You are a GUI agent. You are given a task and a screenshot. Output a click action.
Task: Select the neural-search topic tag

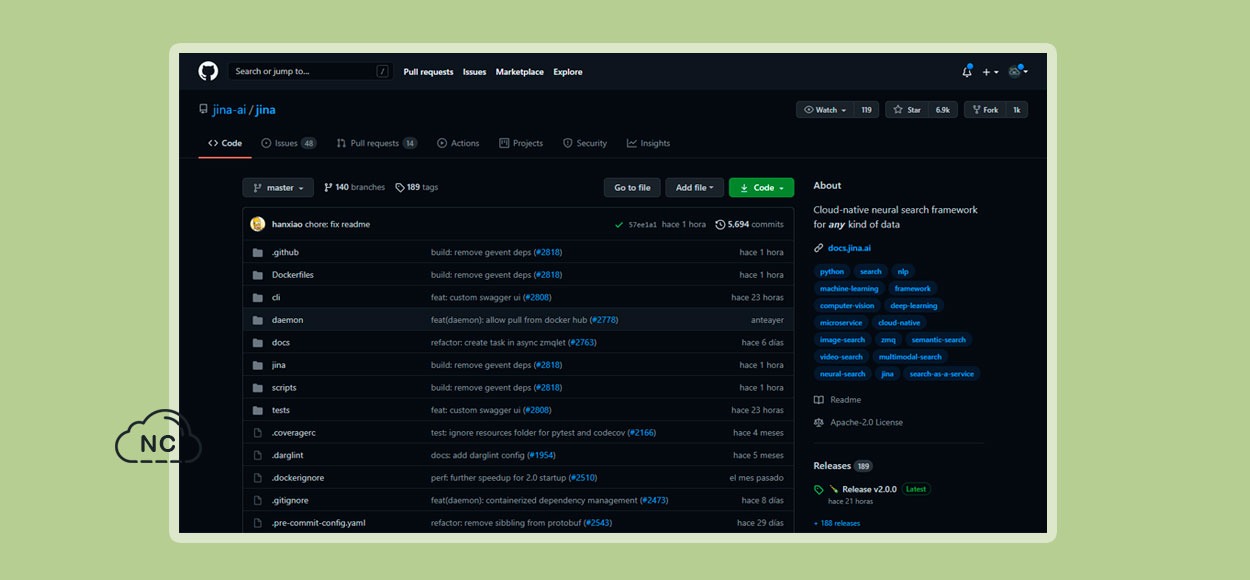843,374
